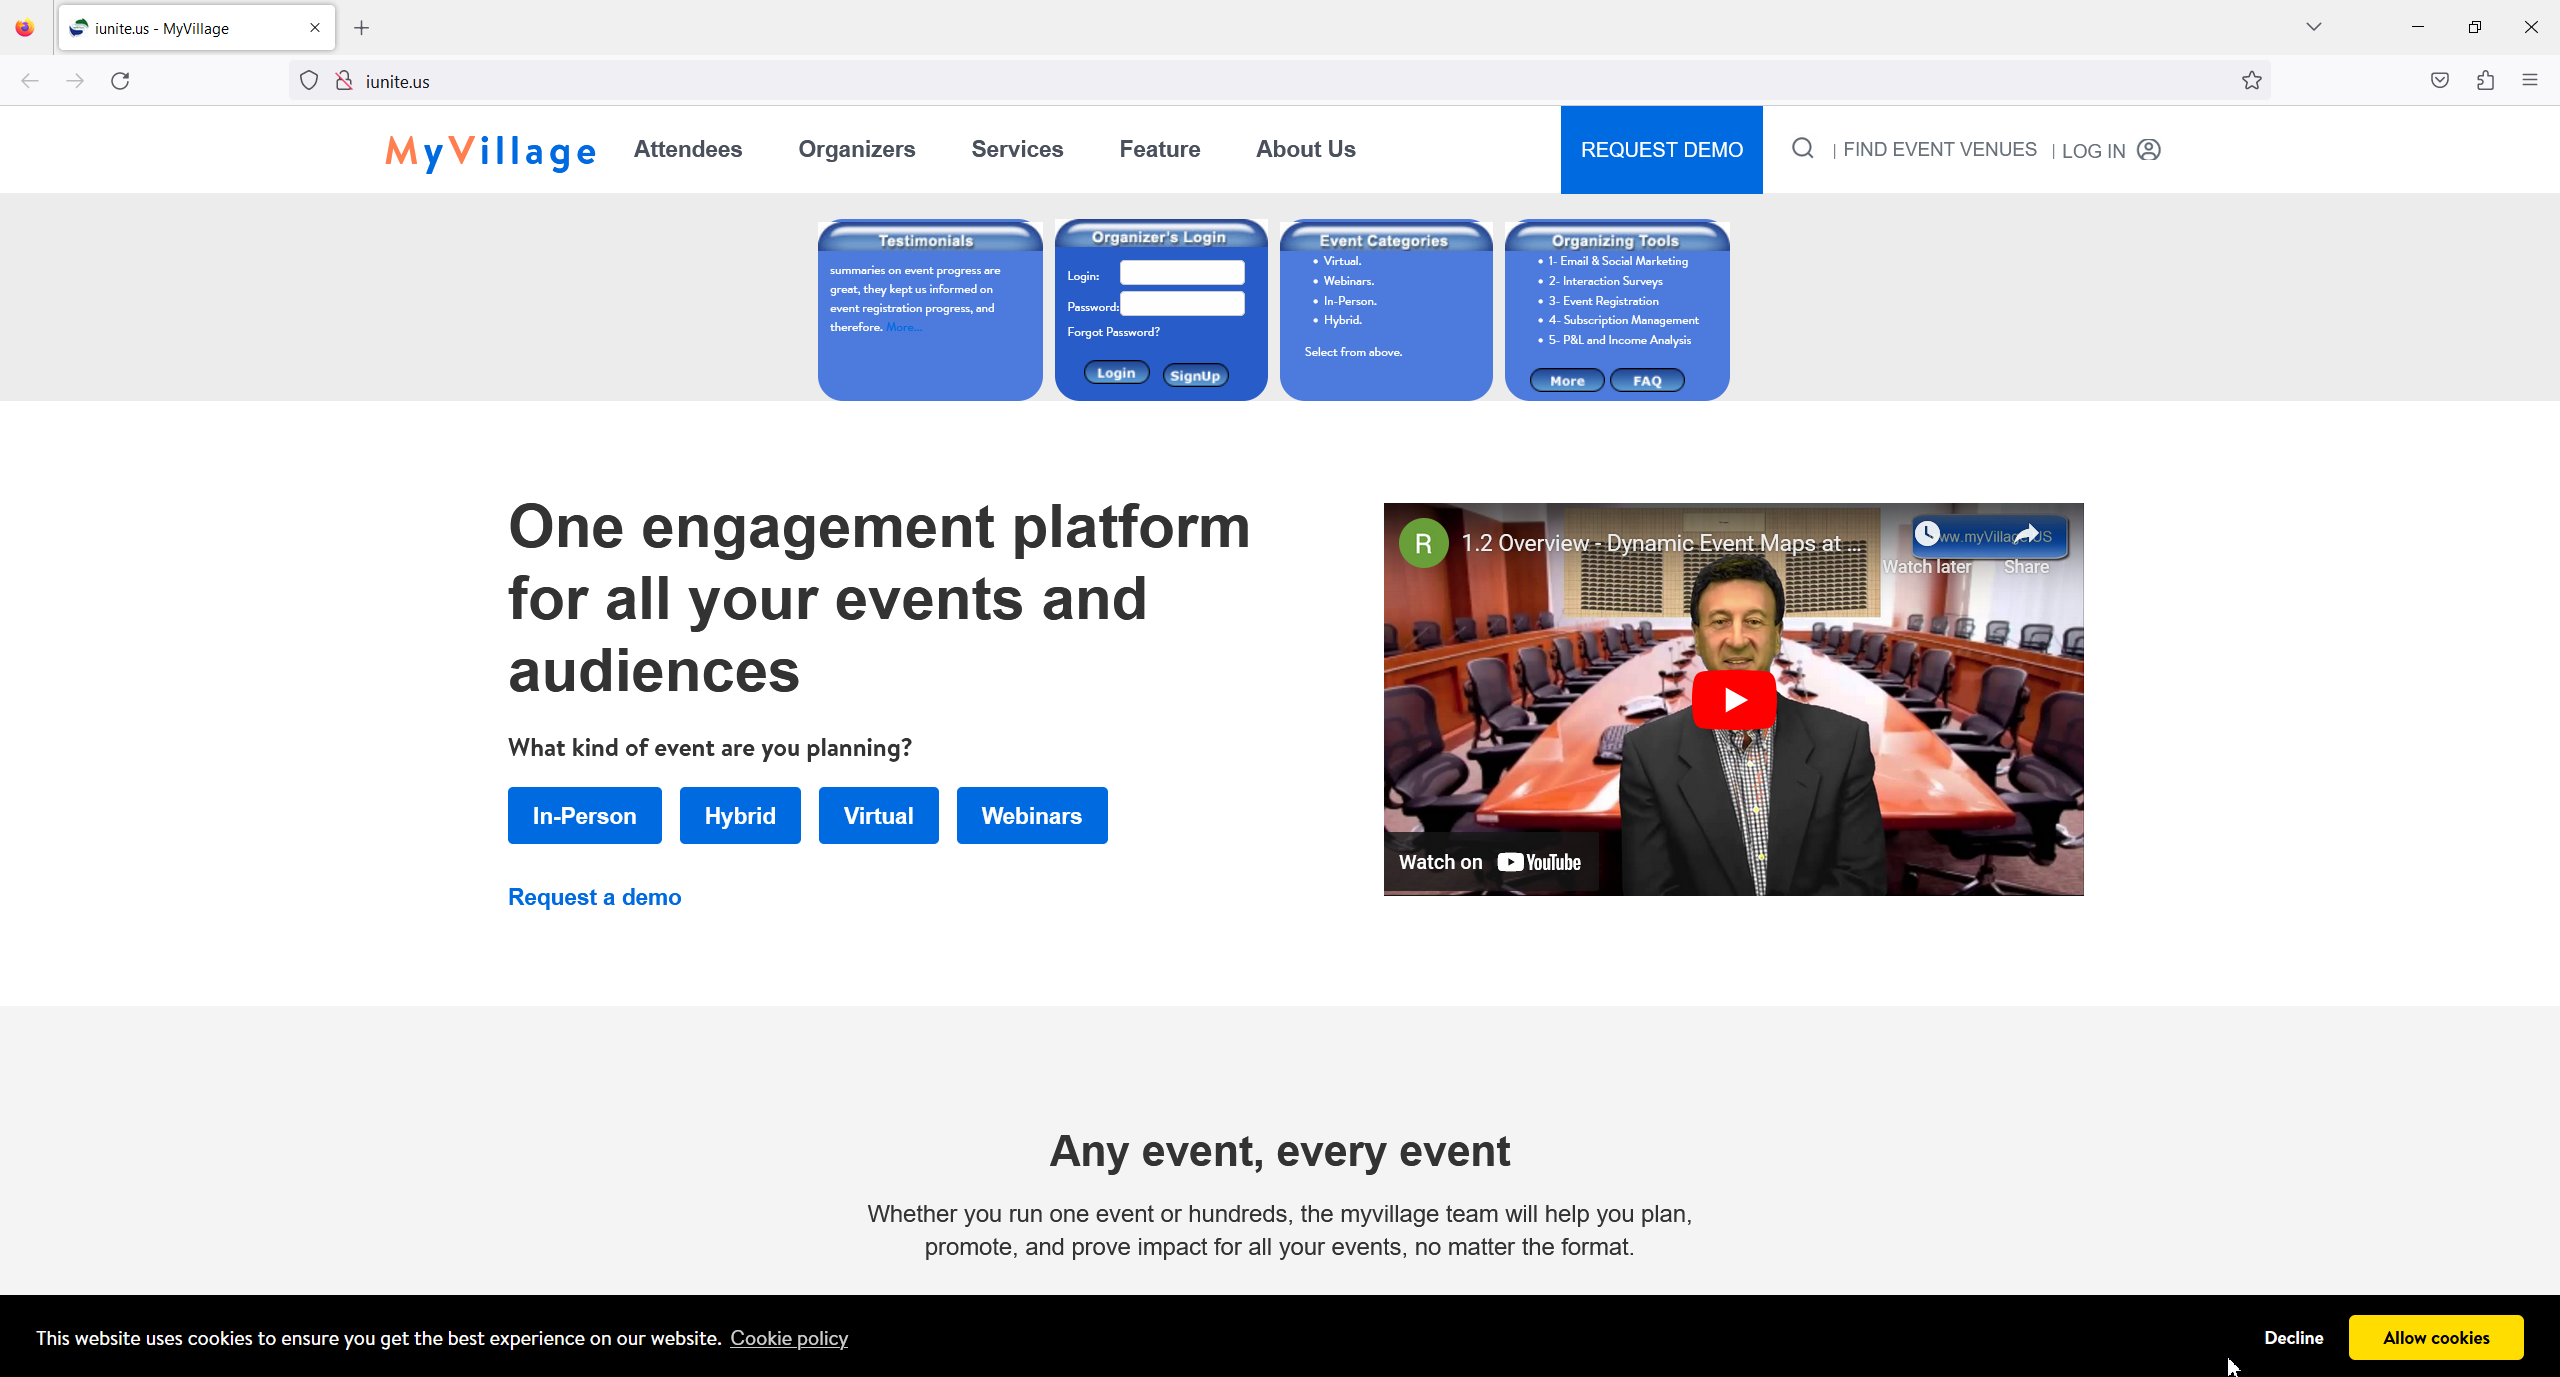Viewport: 2560px width, 1377px height.
Task: Select the Hybrid event type button
Action: tap(739, 815)
